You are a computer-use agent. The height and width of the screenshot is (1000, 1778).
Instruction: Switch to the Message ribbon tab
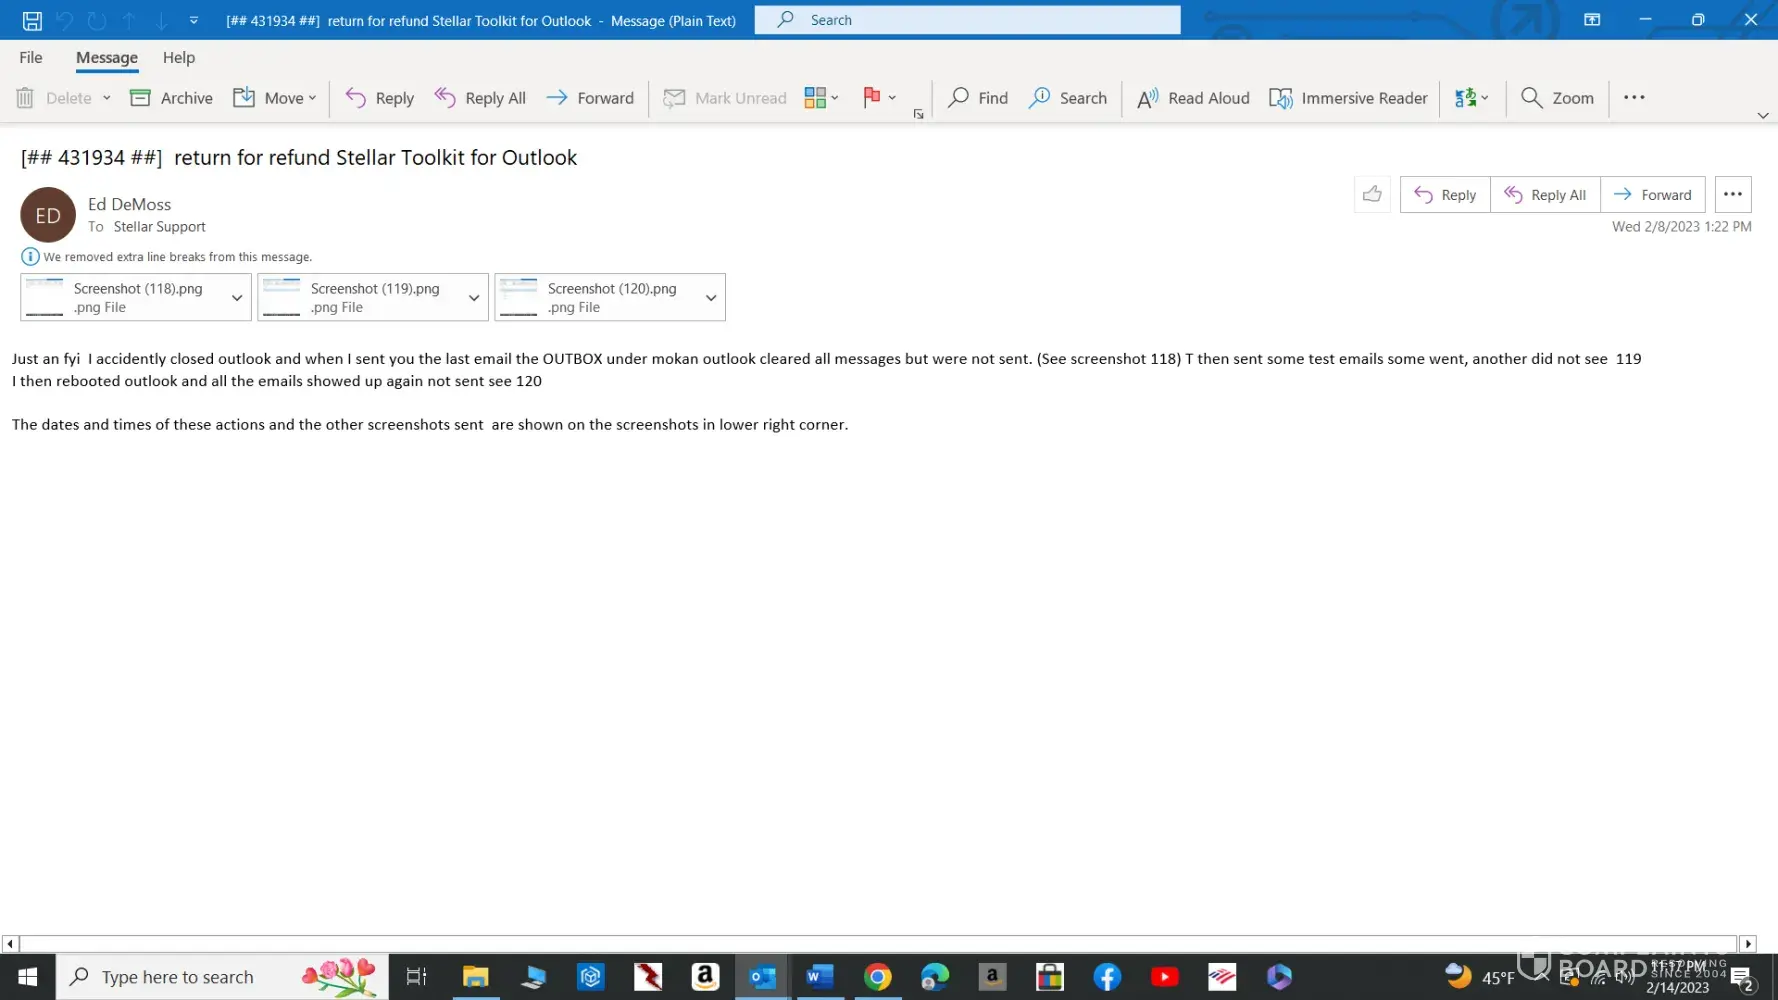pyautogui.click(x=107, y=58)
